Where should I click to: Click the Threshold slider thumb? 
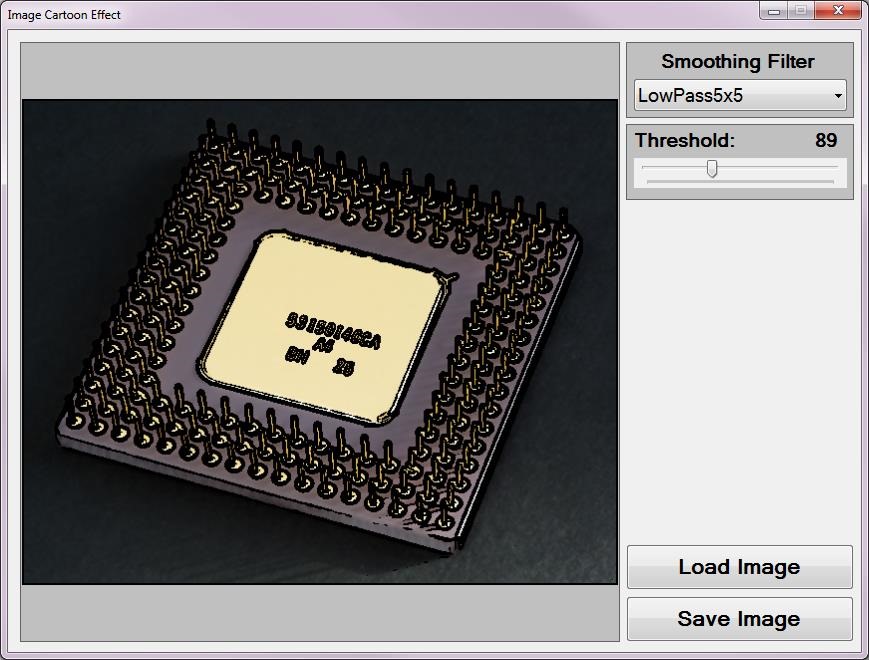click(712, 168)
